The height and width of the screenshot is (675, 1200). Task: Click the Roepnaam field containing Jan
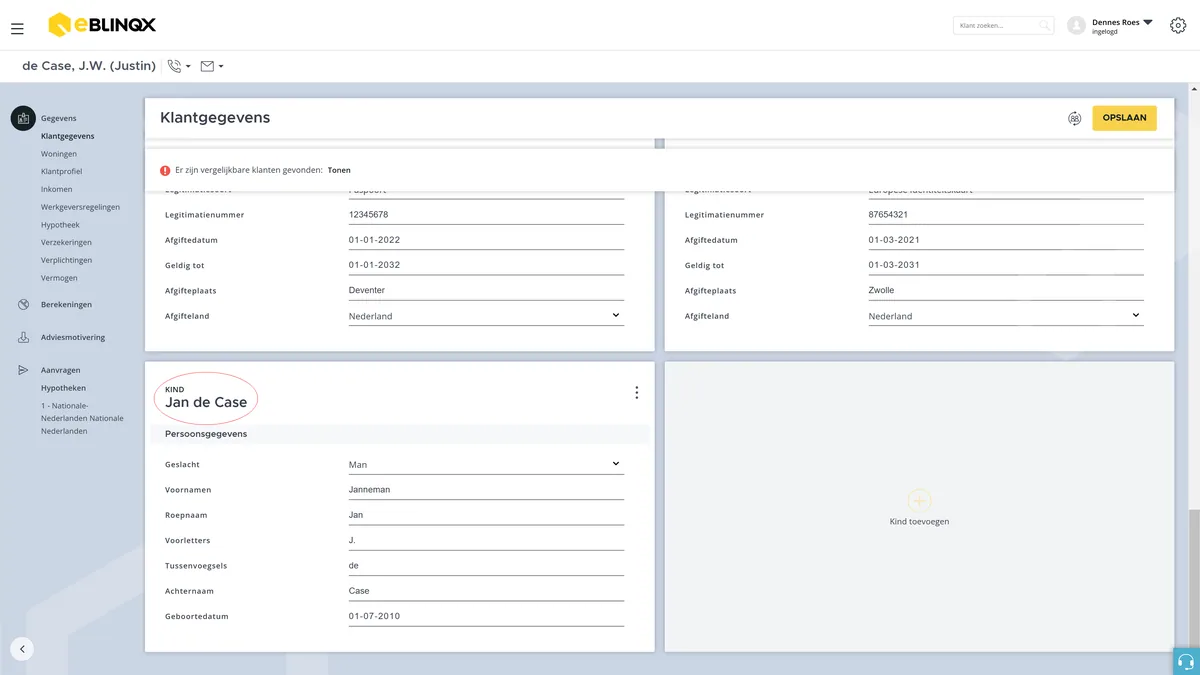486,515
